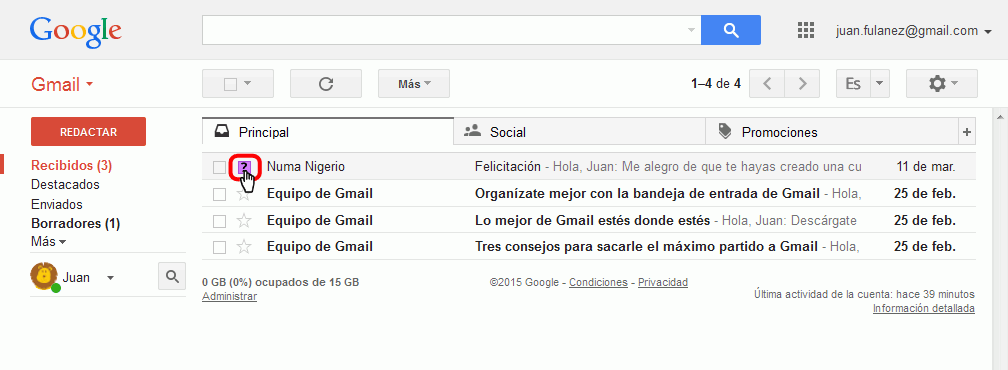Screen dimensions: 1008x370
Task: Click Juan's lion avatar
Action: pos(44,277)
